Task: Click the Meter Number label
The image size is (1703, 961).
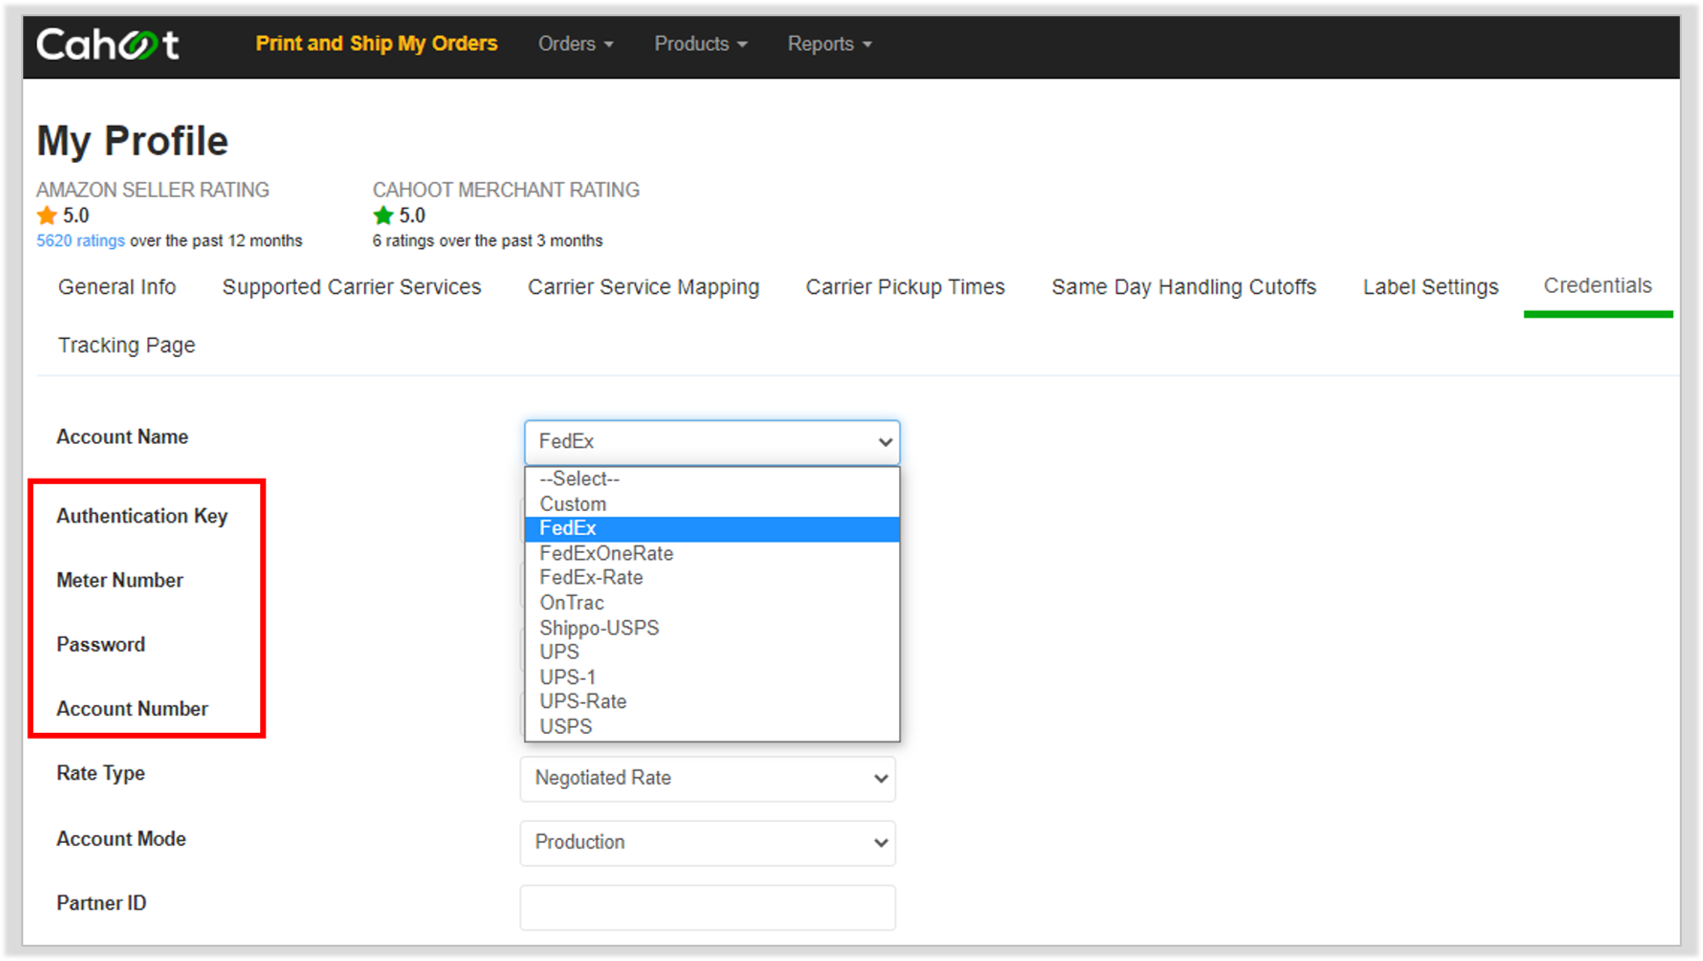Action: (120, 580)
